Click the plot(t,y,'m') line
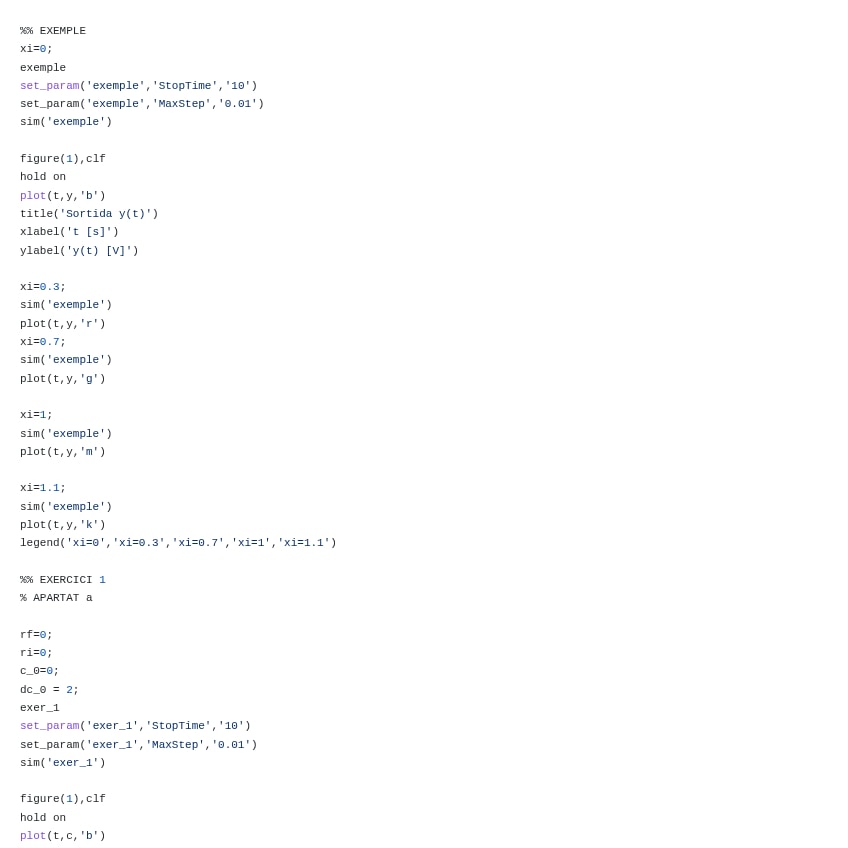848x848 pixels. pyautogui.click(x=62, y=452)
